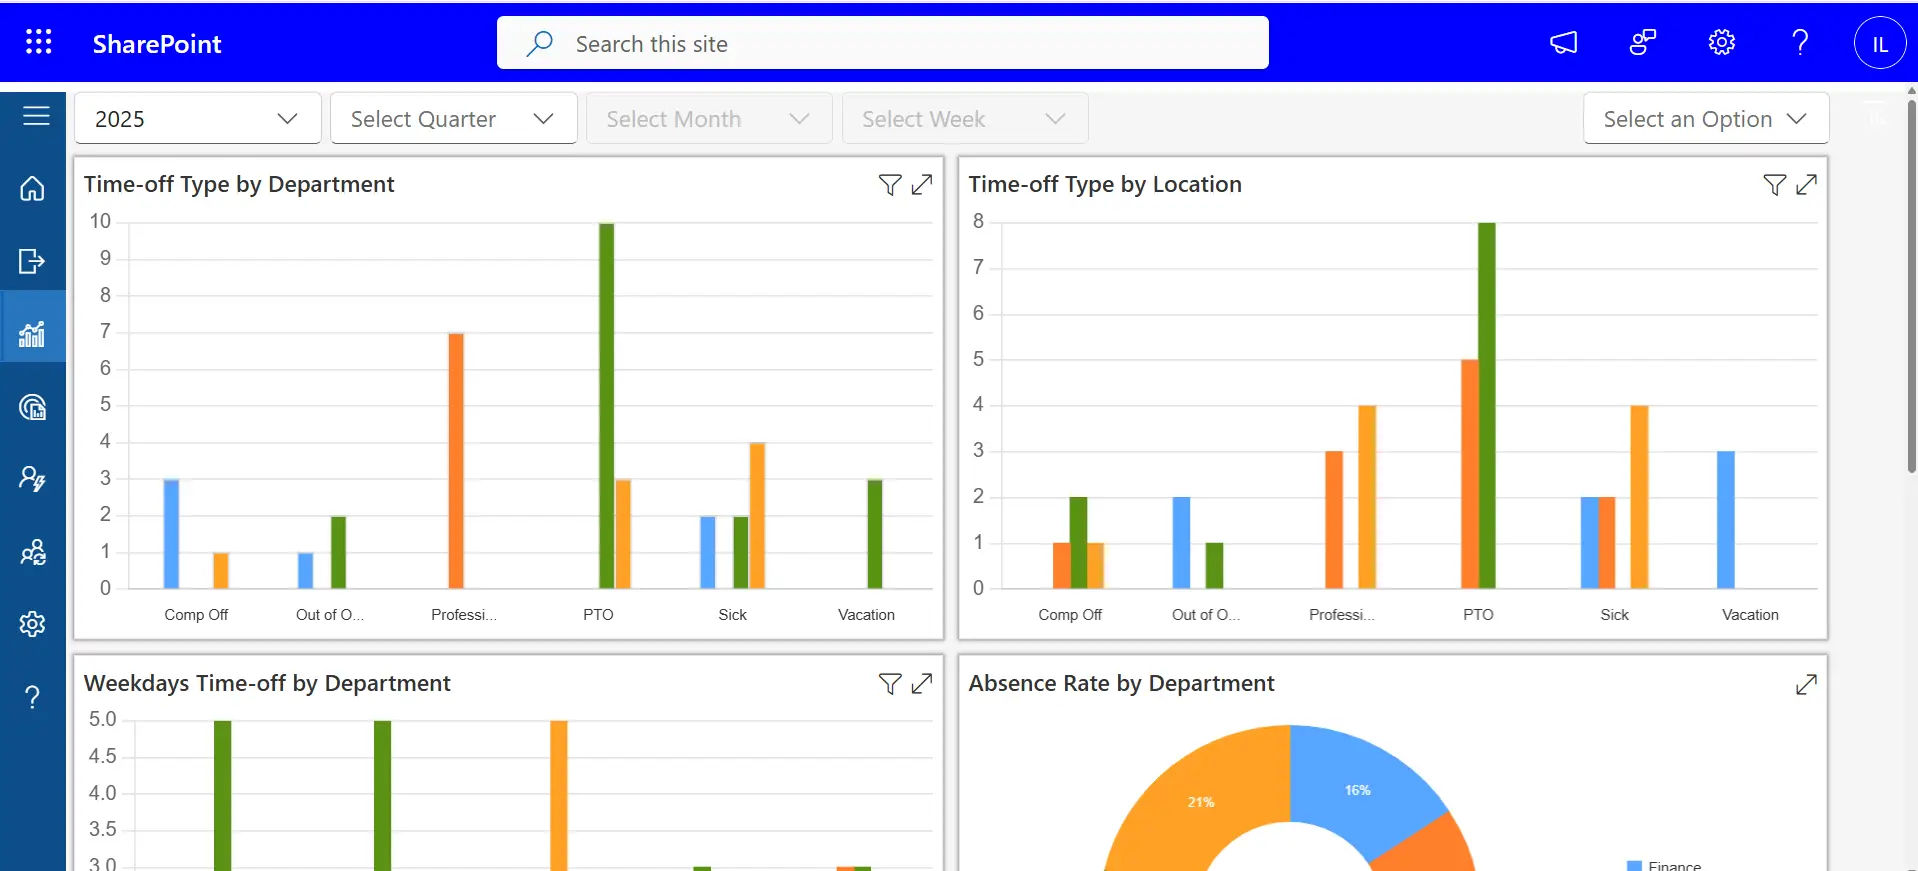The height and width of the screenshot is (871, 1918).
Task: Click the blue 16% donut segment
Action: tap(1360, 790)
